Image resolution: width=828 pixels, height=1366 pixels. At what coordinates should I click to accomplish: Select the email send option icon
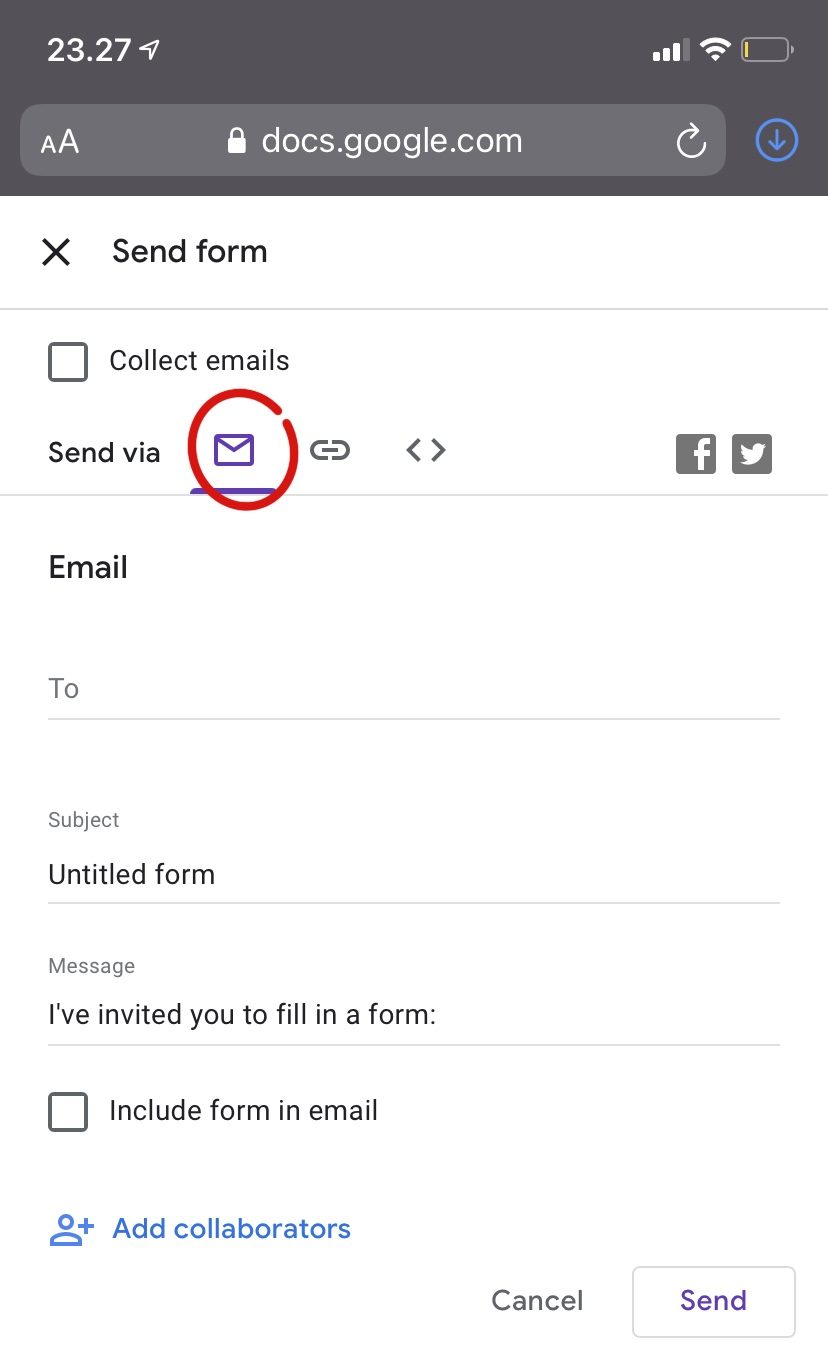[234, 451]
